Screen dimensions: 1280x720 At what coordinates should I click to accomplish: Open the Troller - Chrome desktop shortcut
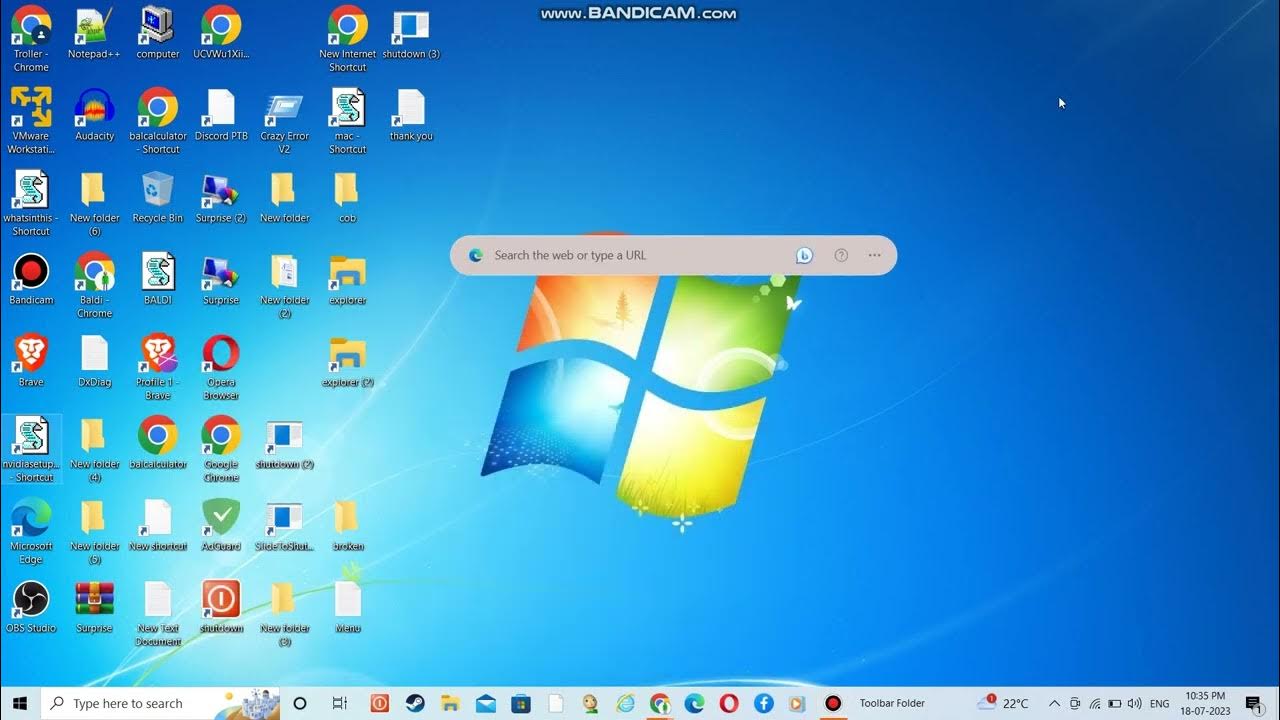click(31, 38)
